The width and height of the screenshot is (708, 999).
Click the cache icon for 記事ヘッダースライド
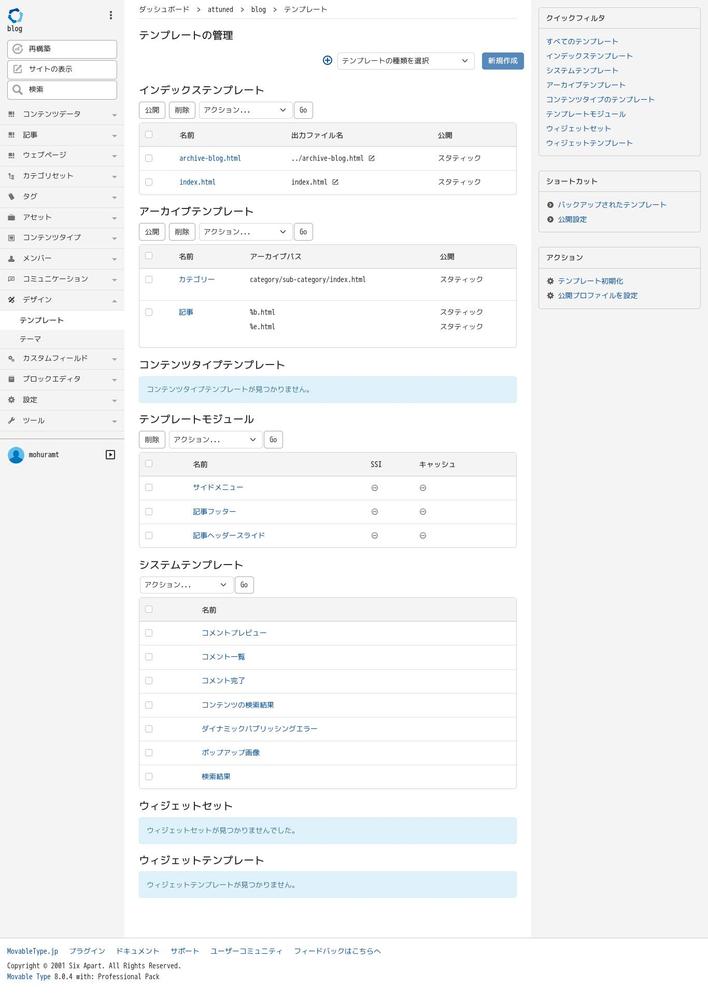[x=423, y=536]
